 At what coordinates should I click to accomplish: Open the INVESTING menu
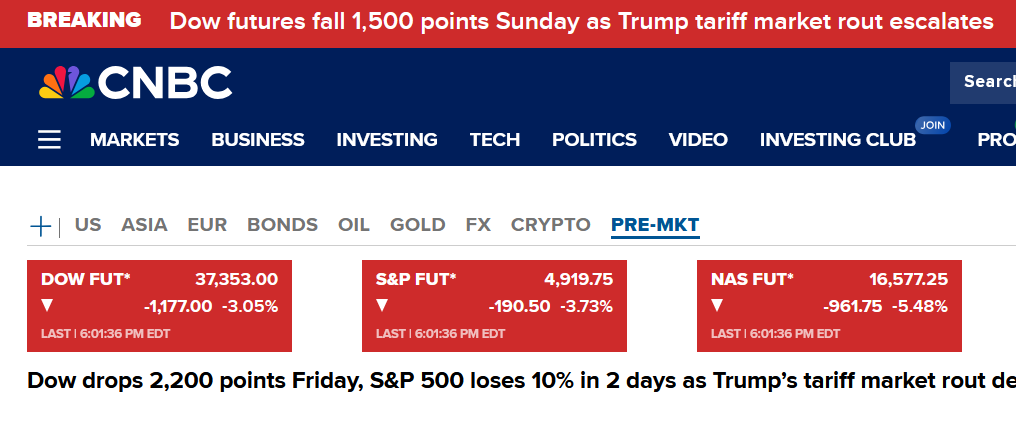pyautogui.click(x=387, y=140)
